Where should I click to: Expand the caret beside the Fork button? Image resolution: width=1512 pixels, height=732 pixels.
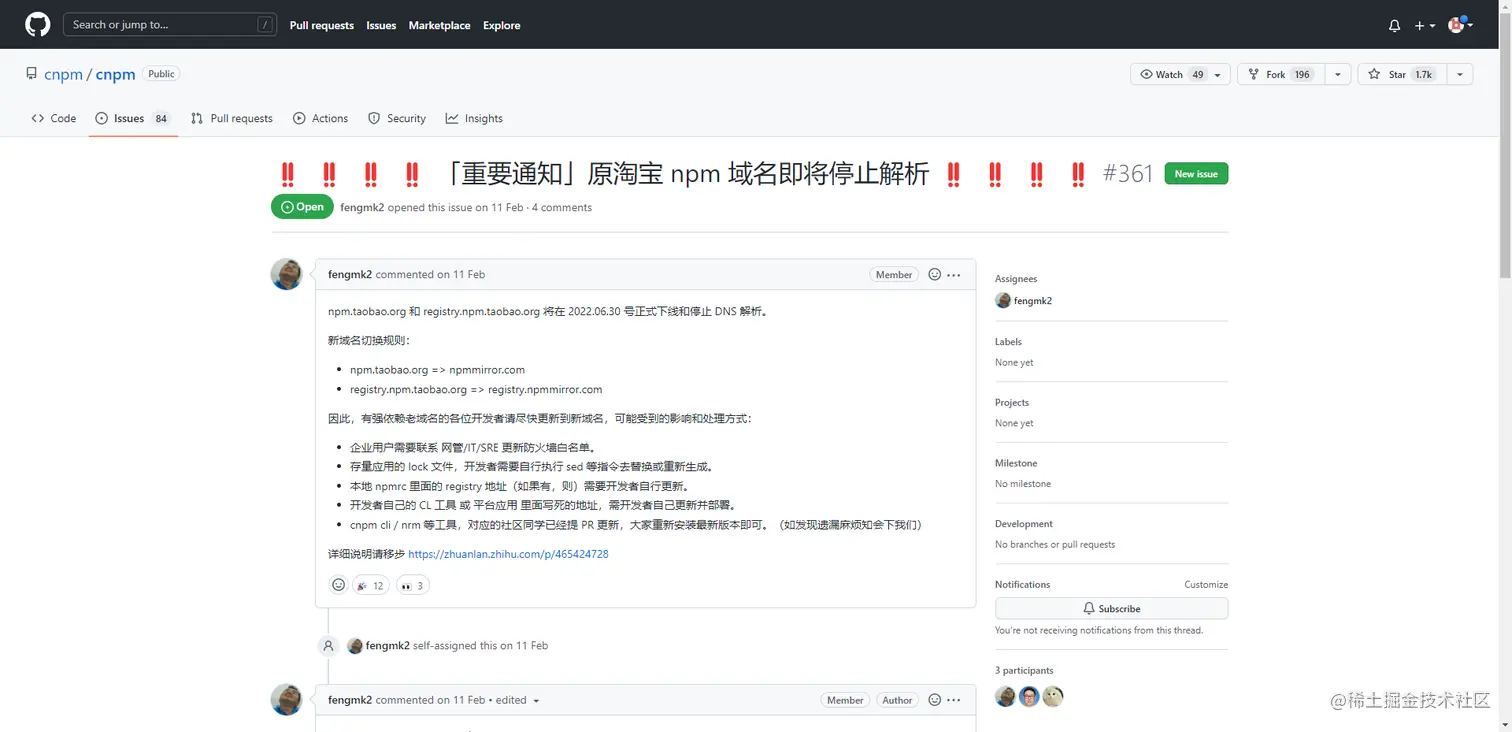click(x=1338, y=75)
